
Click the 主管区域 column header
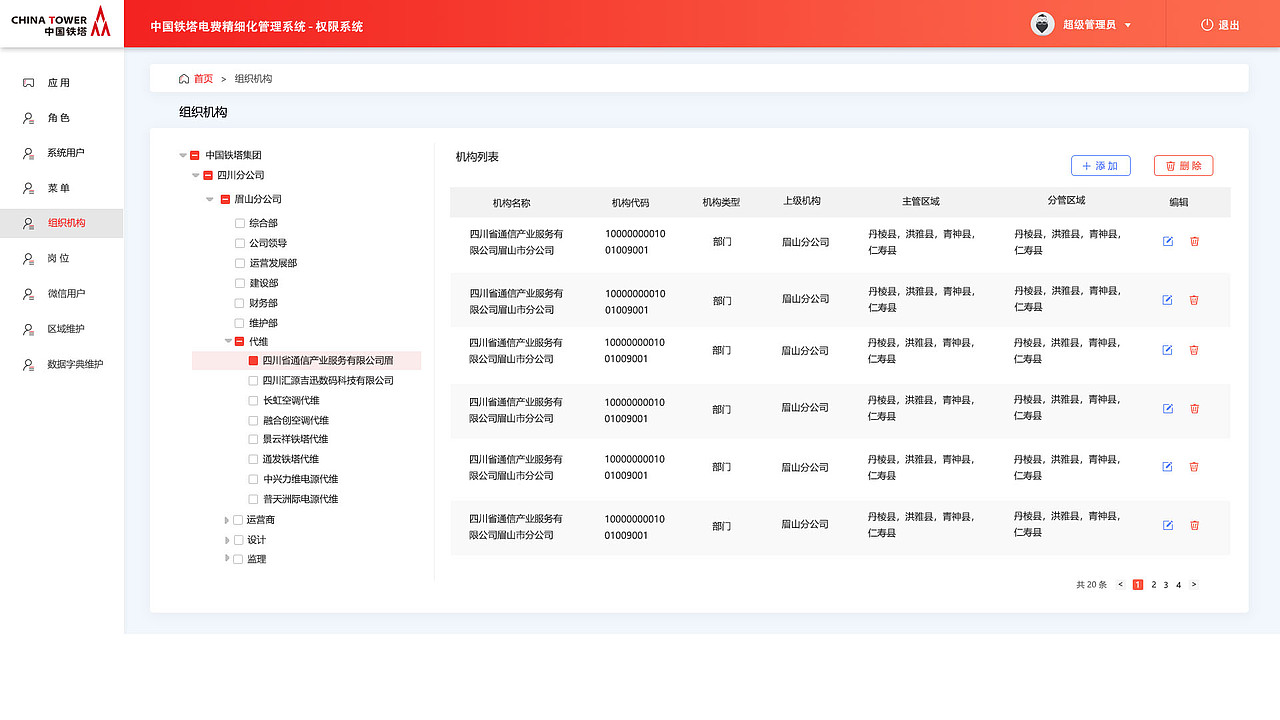921,202
